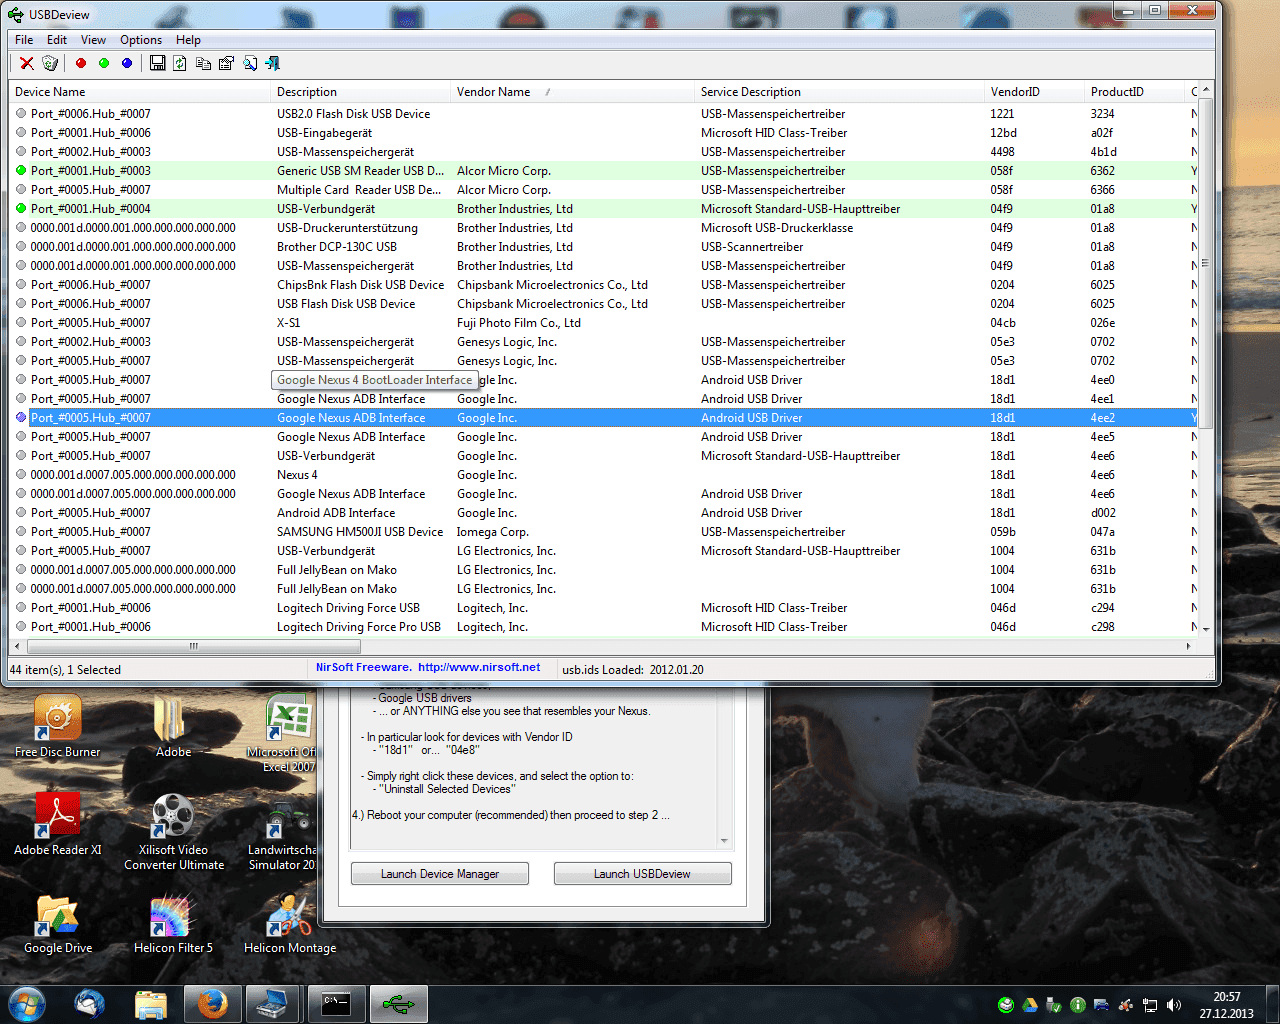Viewport: 1280px width, 1024px height.
Task: Click the floppy disk save icon
Action: pos(157,63)
